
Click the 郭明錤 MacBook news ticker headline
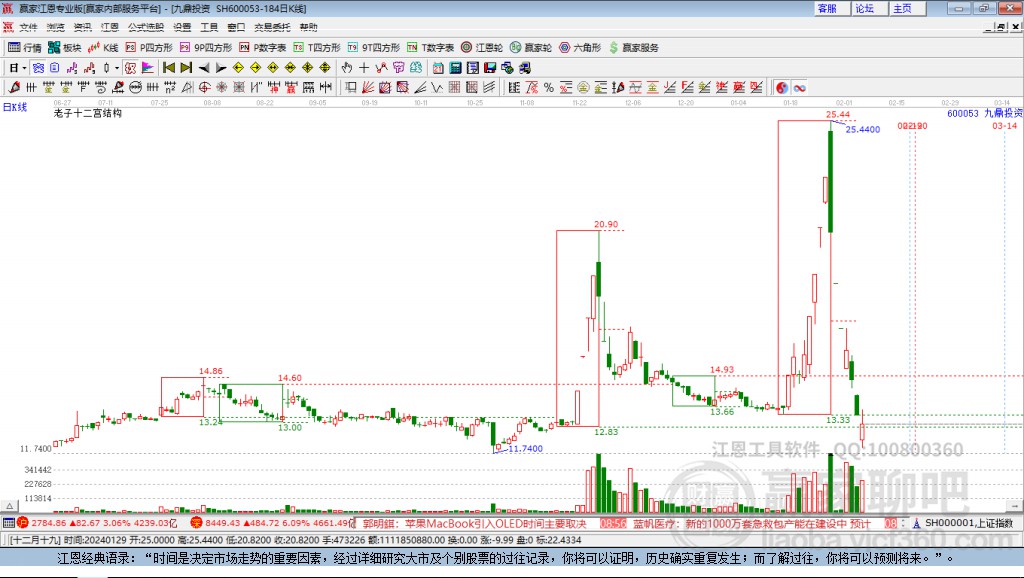pyautogui.click(x=475, y=524)
